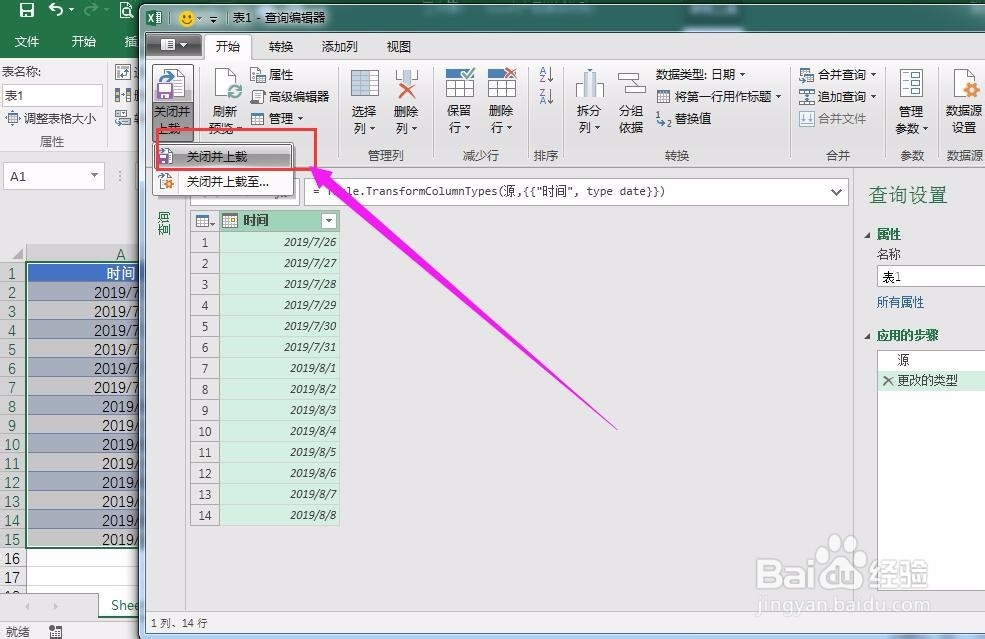Click 调整表格大小 in Excel
Image resolution: width=985 pixels, height=639 pixels.
51,118
